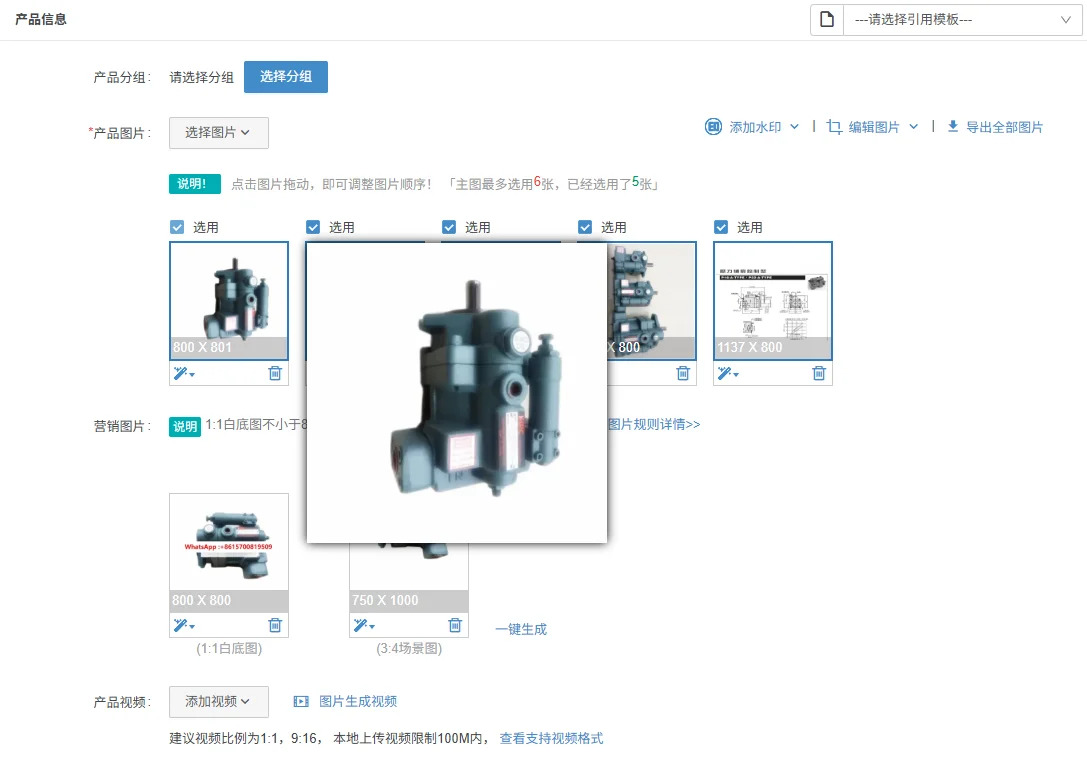Click the 图片生成视频 link
Screen dimensions: 1087x757
click(x=358, y=702)
